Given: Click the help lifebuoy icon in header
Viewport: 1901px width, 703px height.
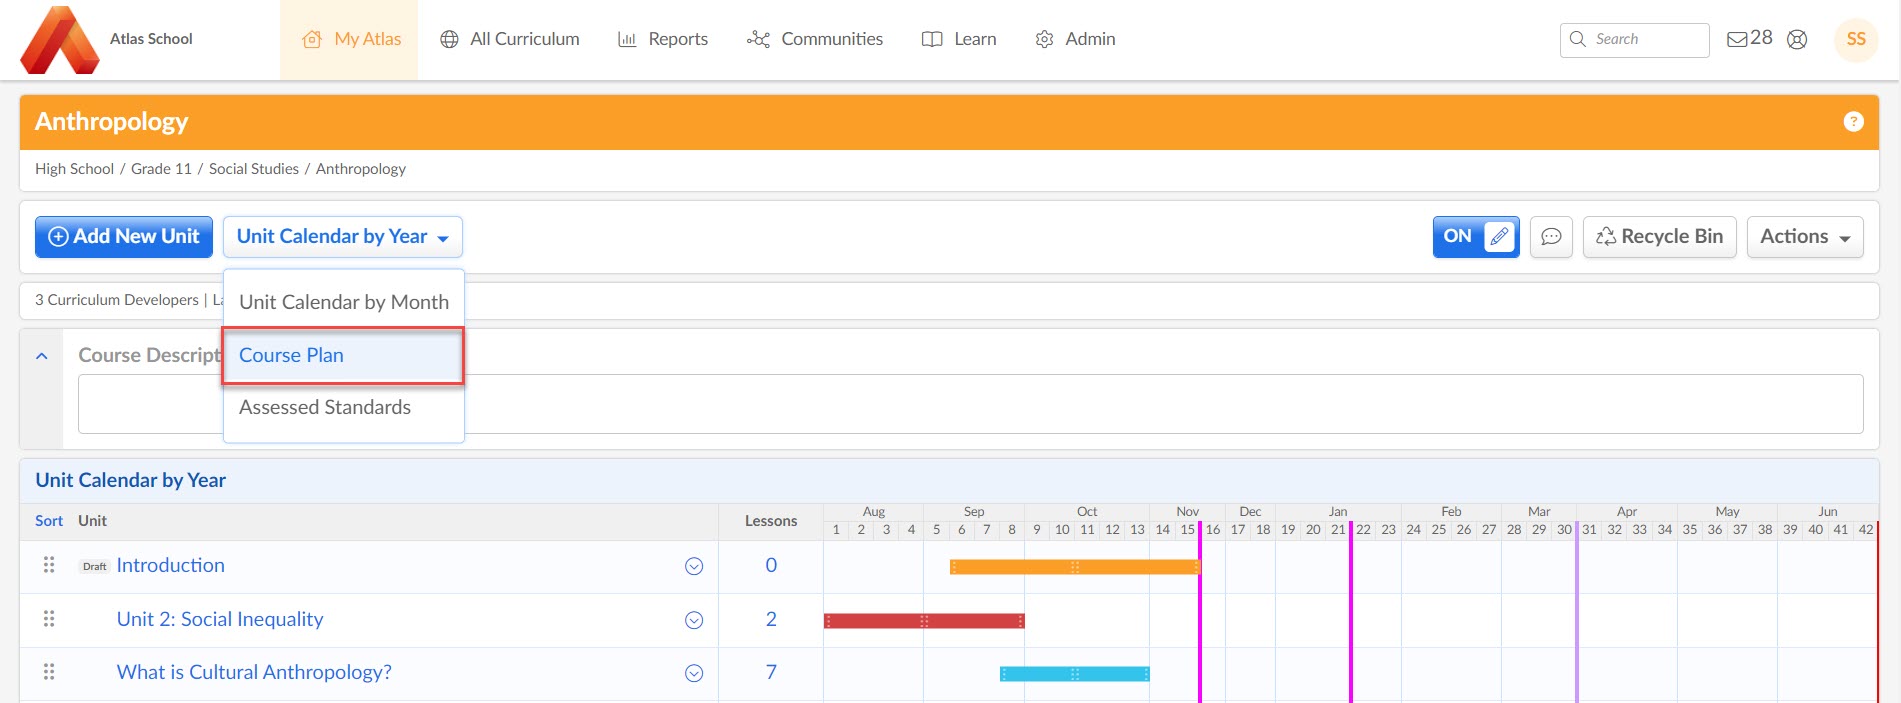Looking at the screenshot, I should (1797, 39).
